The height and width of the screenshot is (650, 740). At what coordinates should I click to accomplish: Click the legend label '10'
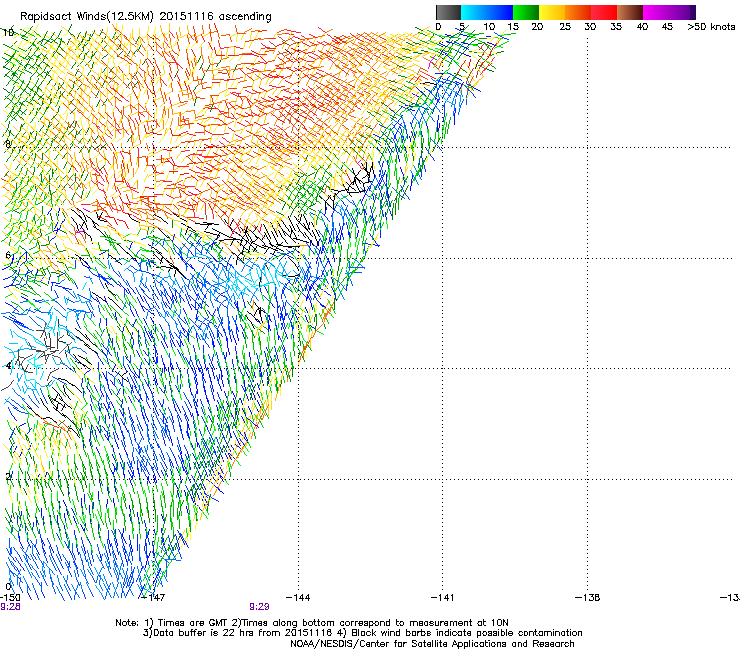tap(489, 27)
